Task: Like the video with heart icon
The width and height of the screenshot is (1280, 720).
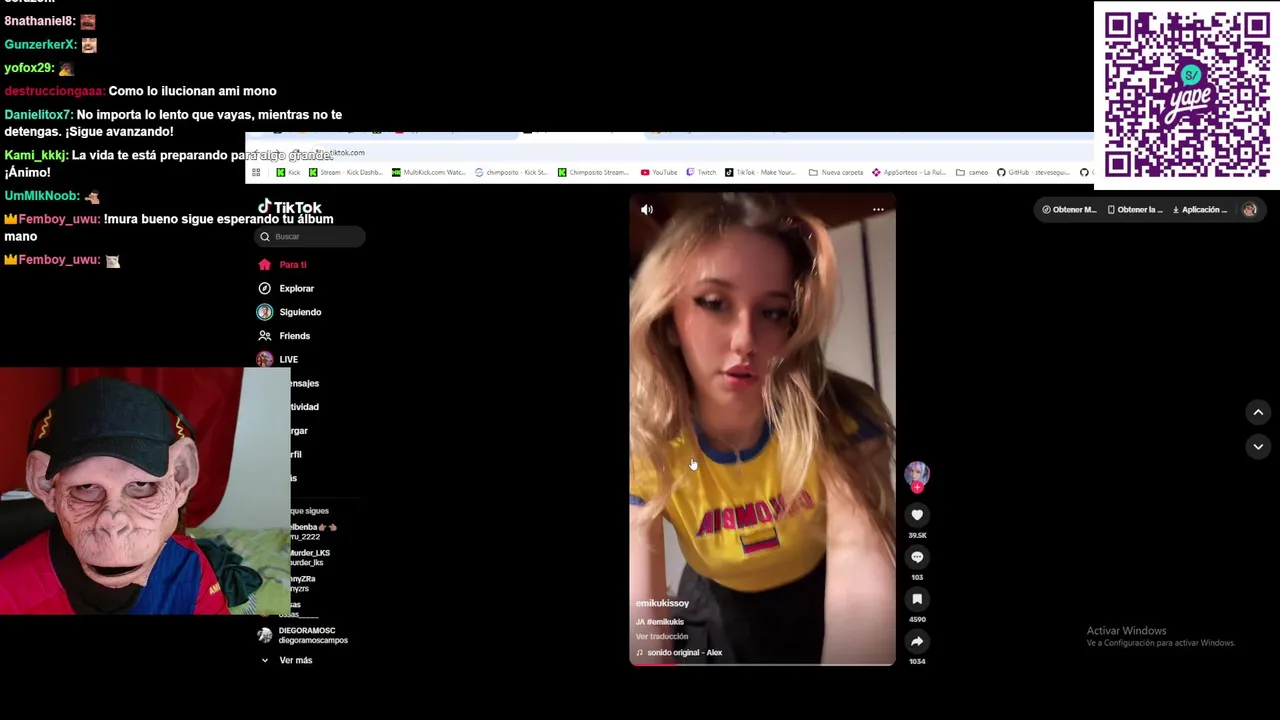Action: coord(917,515)
